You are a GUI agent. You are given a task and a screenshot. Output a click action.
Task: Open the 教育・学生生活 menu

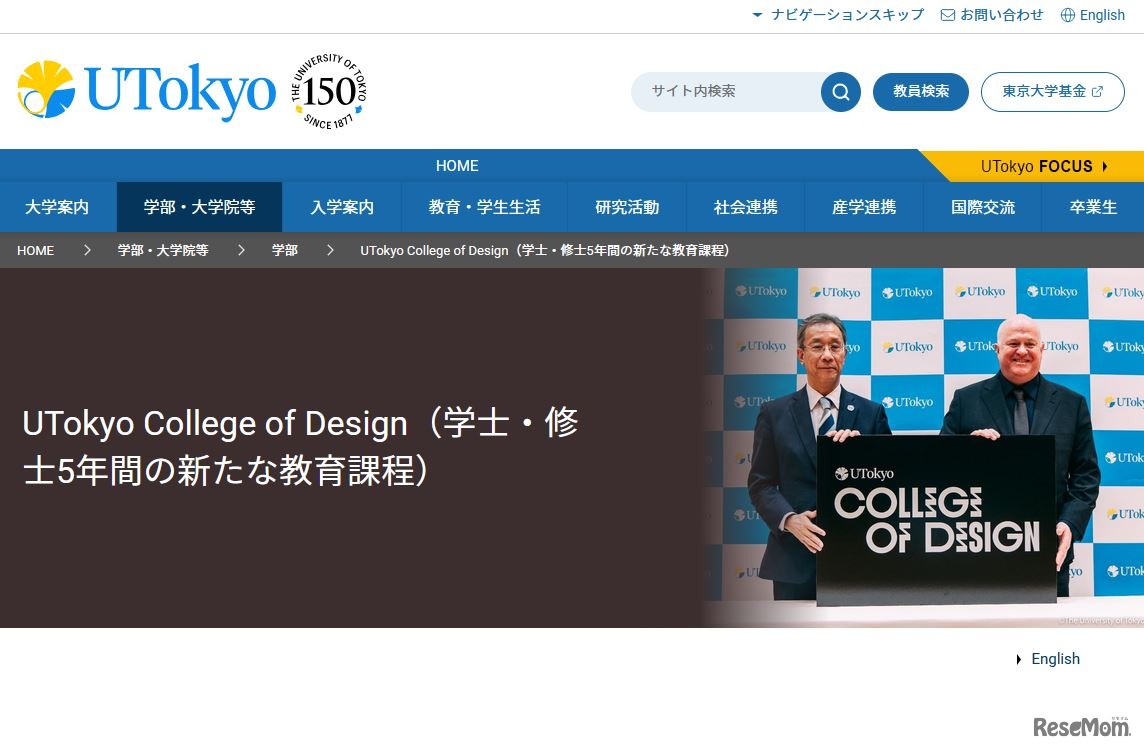point(484,207)
